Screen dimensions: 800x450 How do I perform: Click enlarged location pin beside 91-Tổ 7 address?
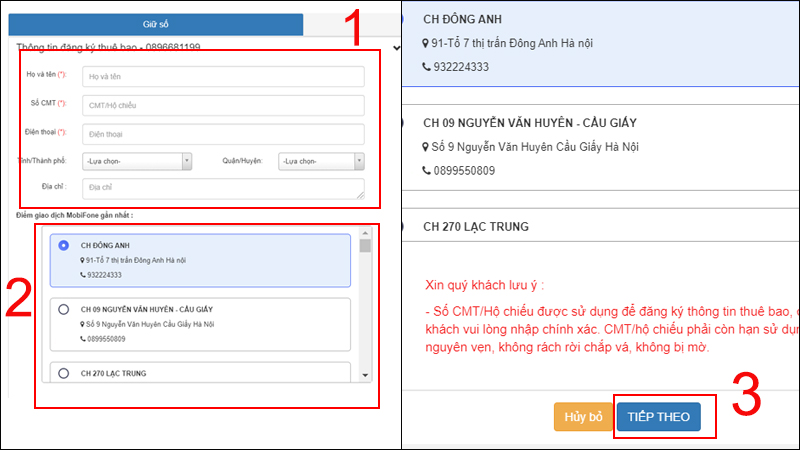click(x=426, y=43)
